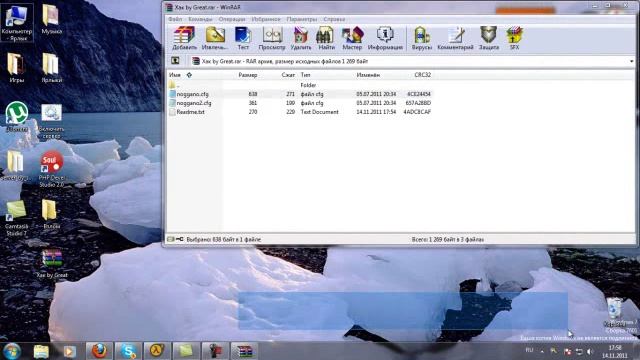Show archive Информация (Info)
This screenshot has width=640, height=360.
point(385,38)
